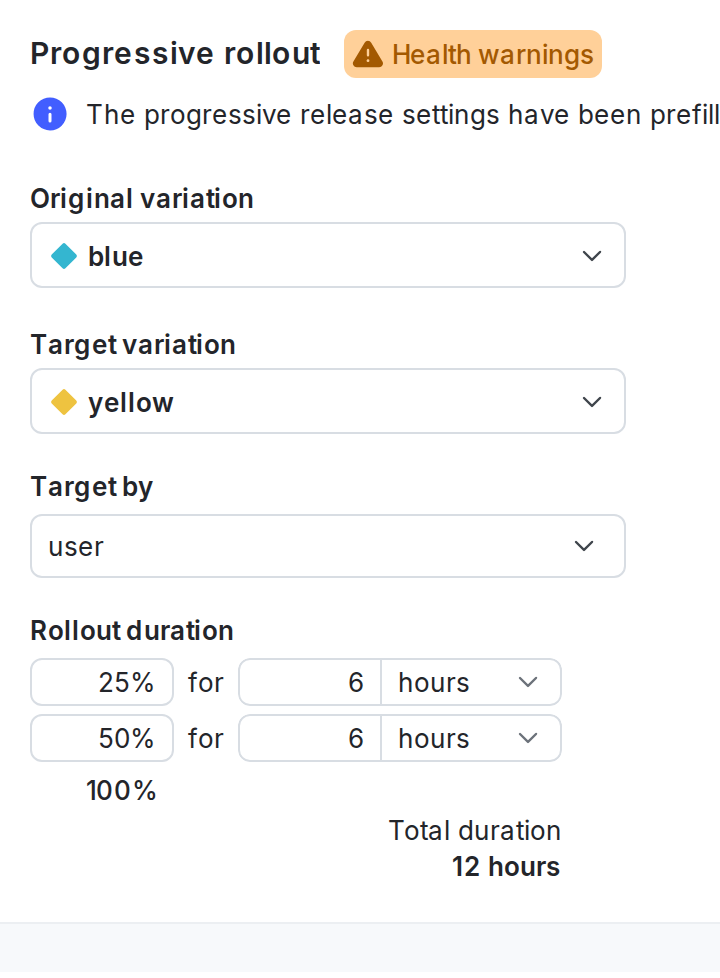Open the Target by dropdown showing user

328,546
